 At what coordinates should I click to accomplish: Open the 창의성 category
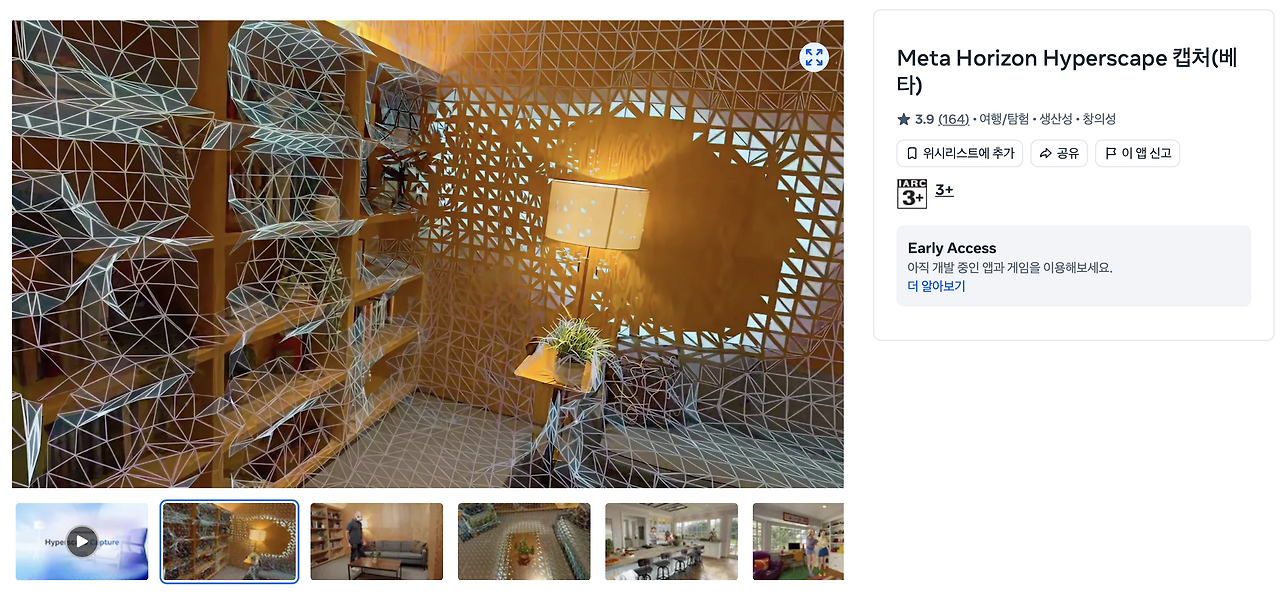pos(1099,119)
